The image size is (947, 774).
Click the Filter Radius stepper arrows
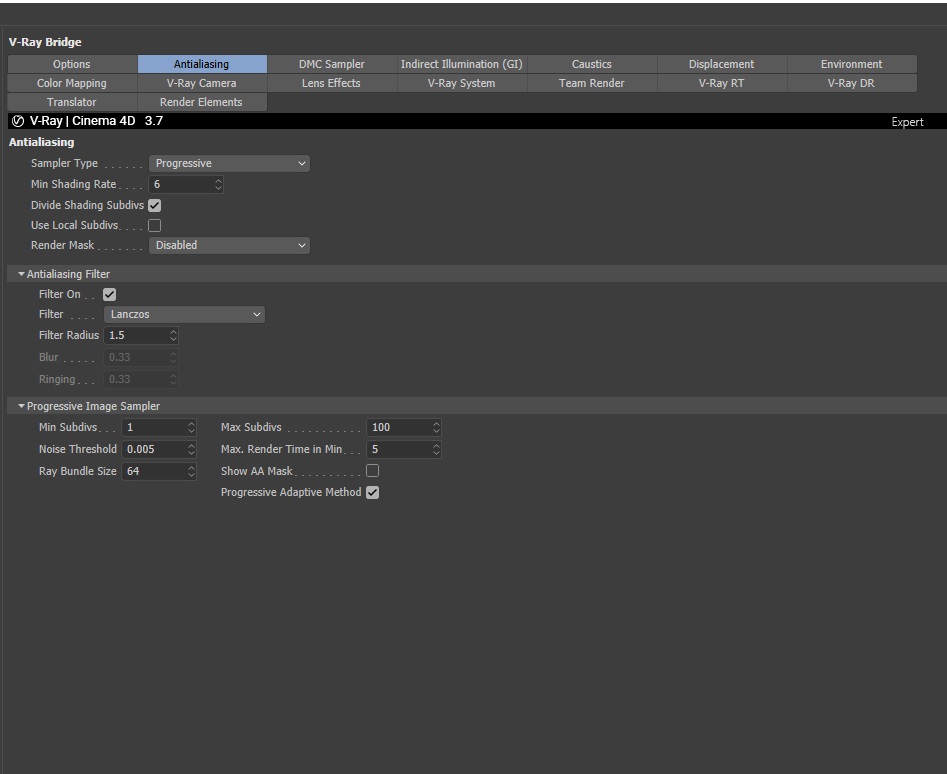click(x=174, y=336)
